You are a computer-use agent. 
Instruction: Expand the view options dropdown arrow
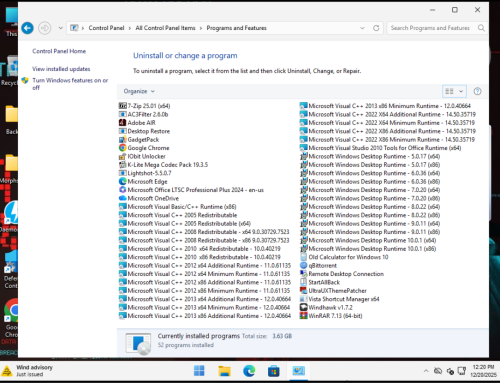pyautogui.click(x=461, y=91)
